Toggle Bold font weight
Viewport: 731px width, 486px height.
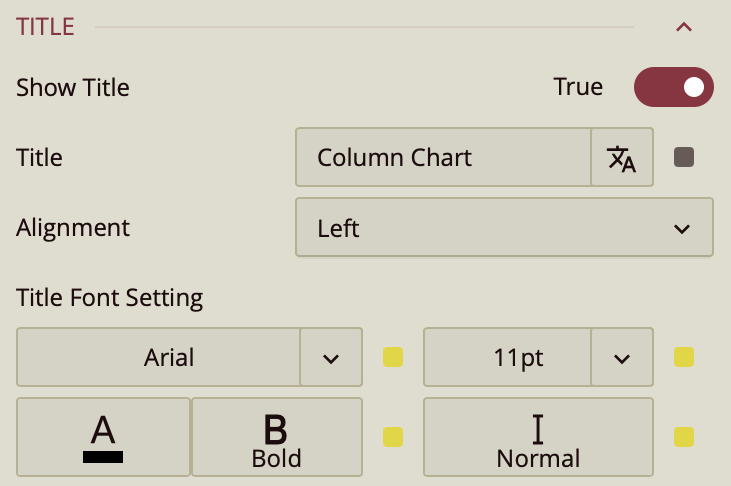(276, 437)
